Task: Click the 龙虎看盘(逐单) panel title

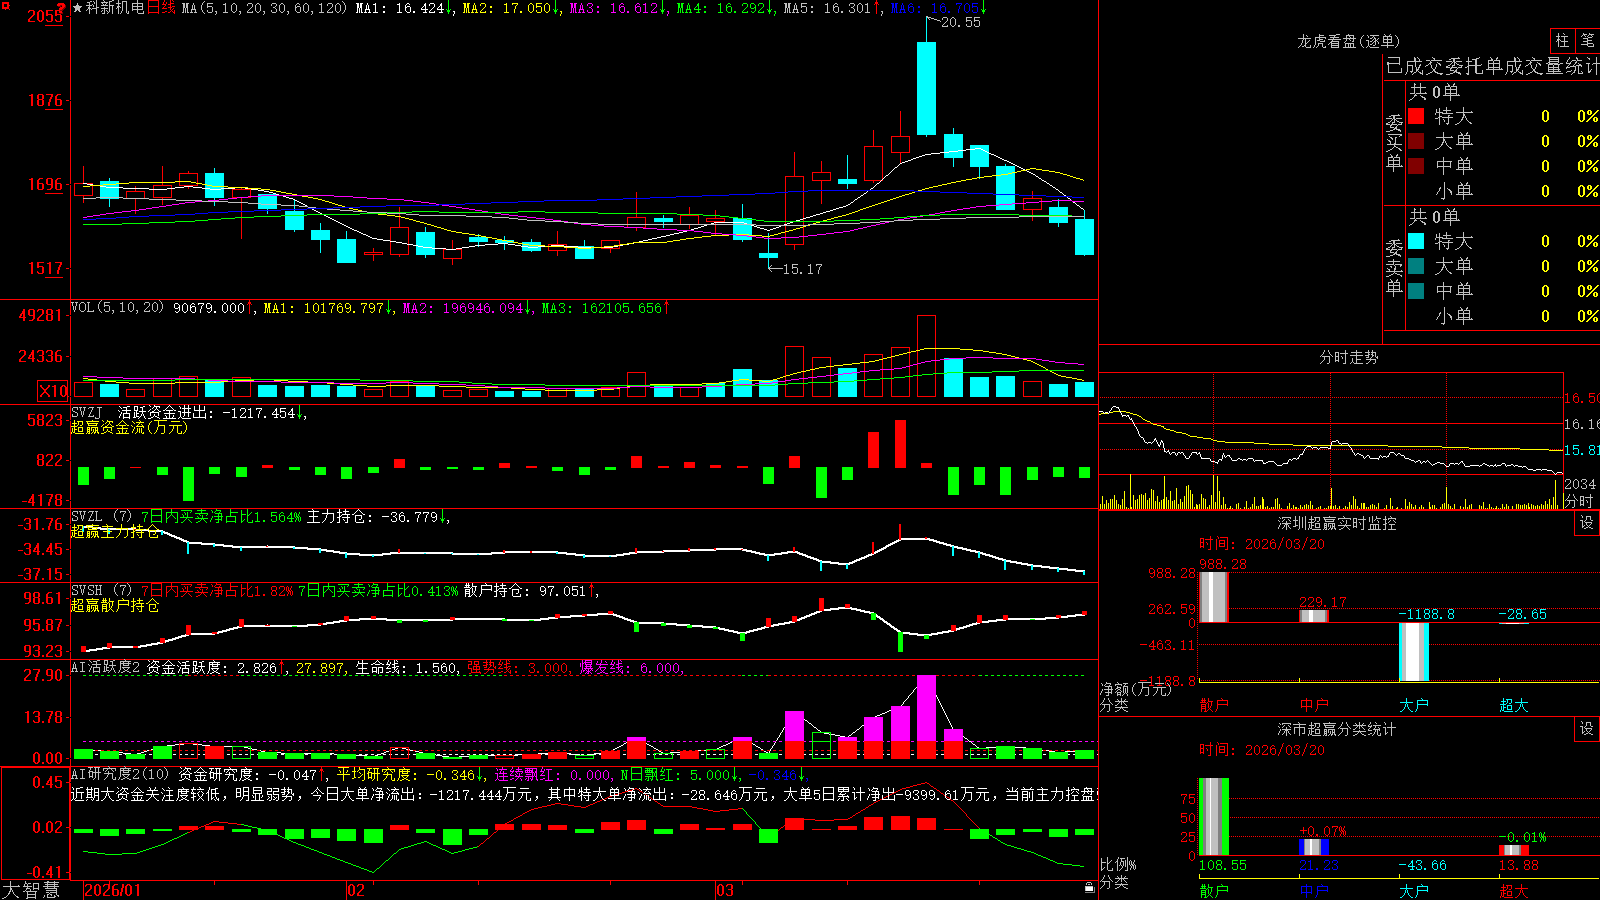Action: (1349, 41)
